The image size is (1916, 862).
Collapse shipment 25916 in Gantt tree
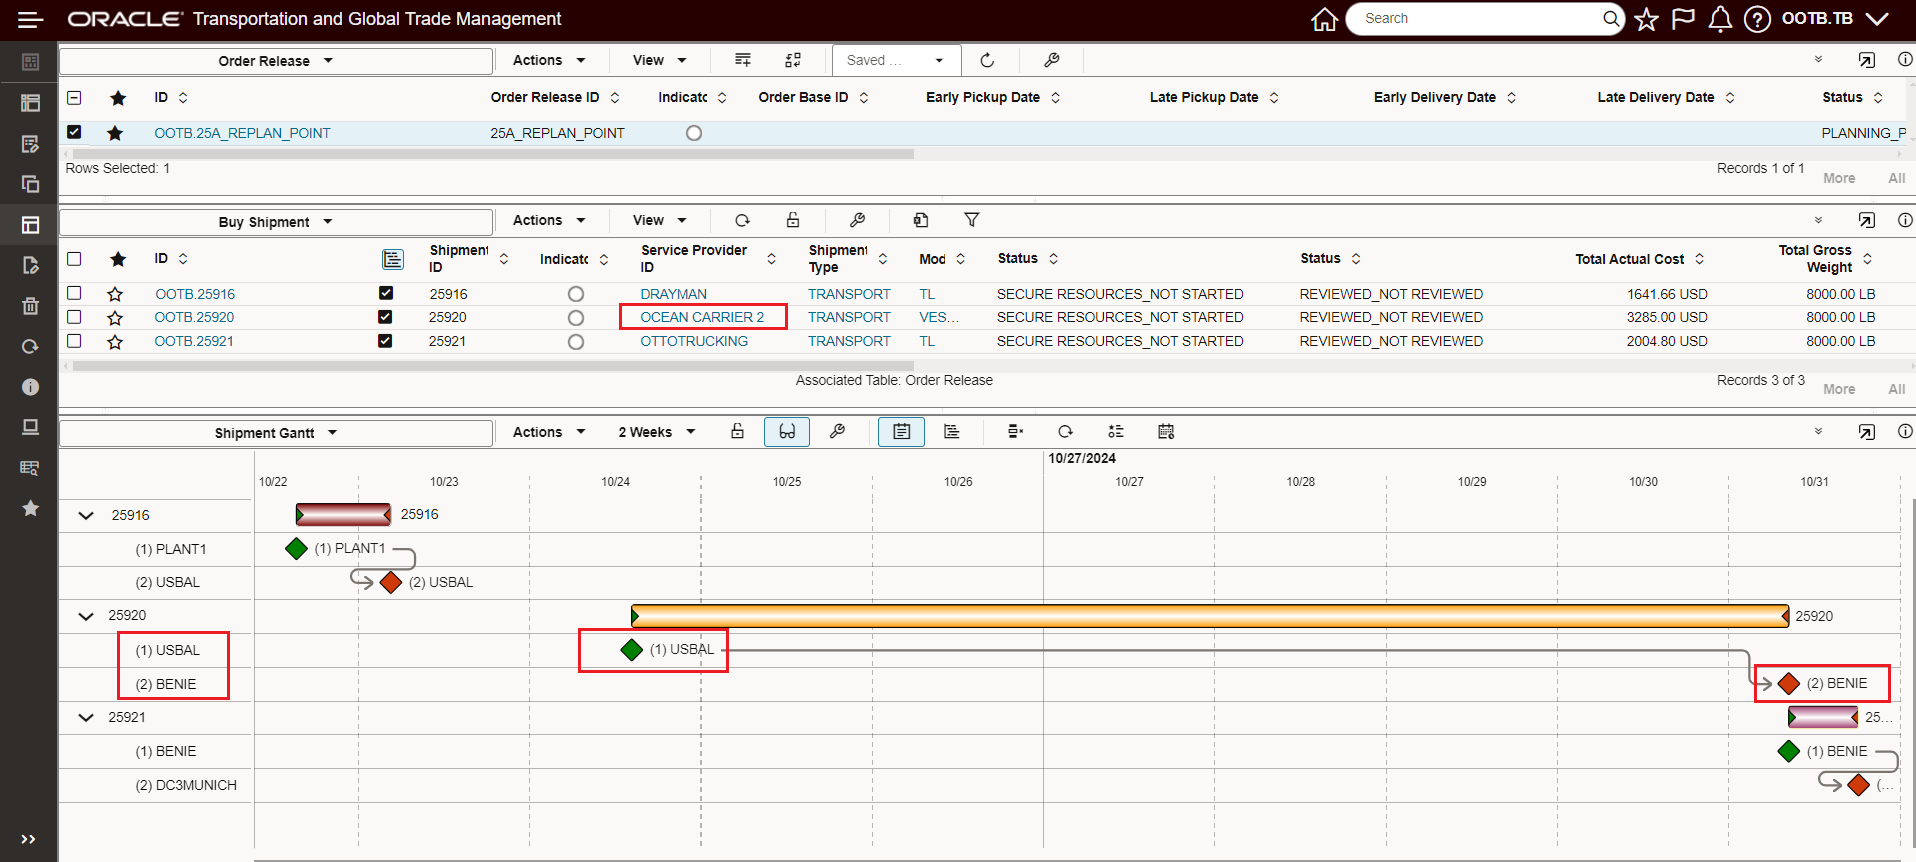click(x=86, y=516)
